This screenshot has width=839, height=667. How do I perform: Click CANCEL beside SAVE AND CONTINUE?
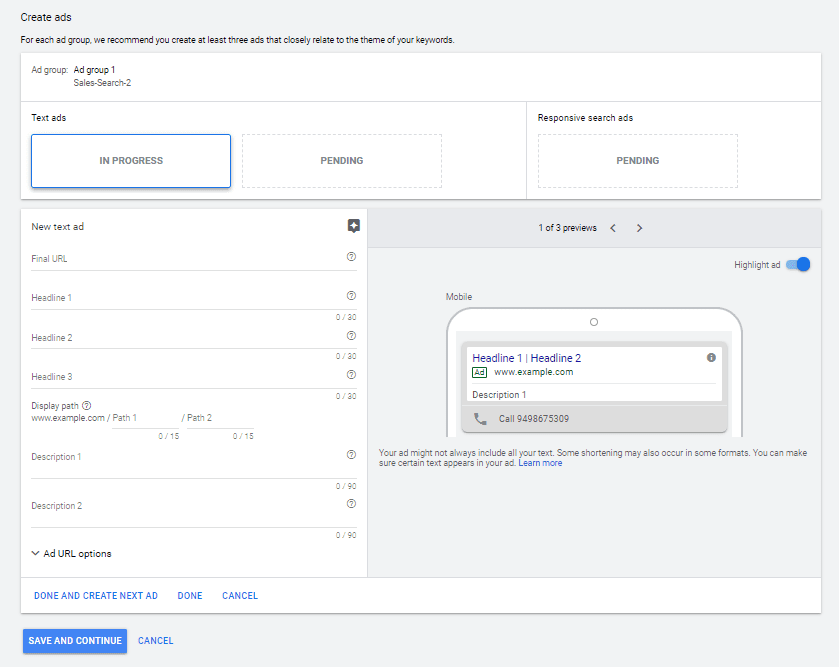point(156,641)
